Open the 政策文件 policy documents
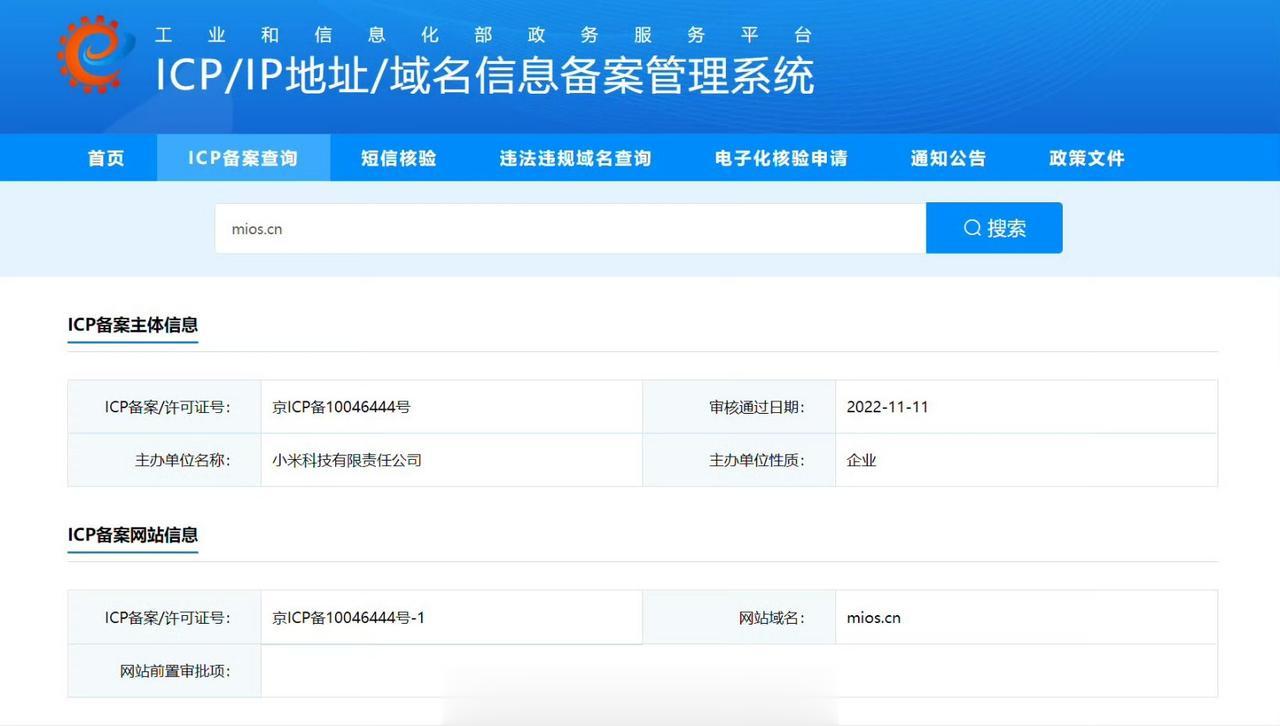Viewport: 1280px width, 726px height. tap(1086, 157)
